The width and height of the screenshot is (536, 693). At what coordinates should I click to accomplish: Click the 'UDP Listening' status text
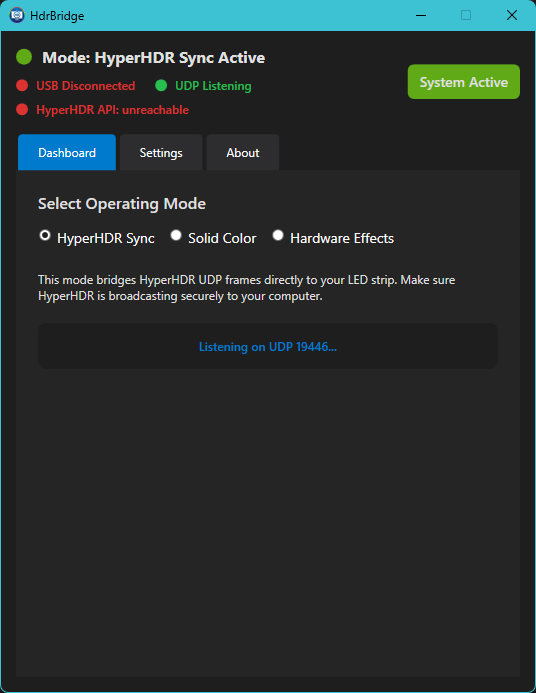click(213, 86)
